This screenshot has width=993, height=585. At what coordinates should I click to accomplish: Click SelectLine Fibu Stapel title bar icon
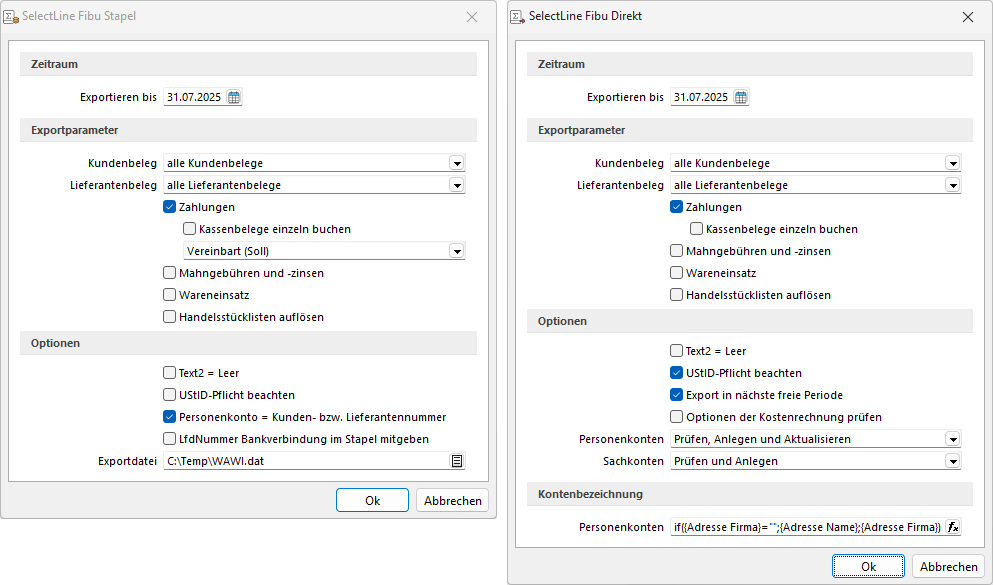pyautogui.click(x=11, y=17)
